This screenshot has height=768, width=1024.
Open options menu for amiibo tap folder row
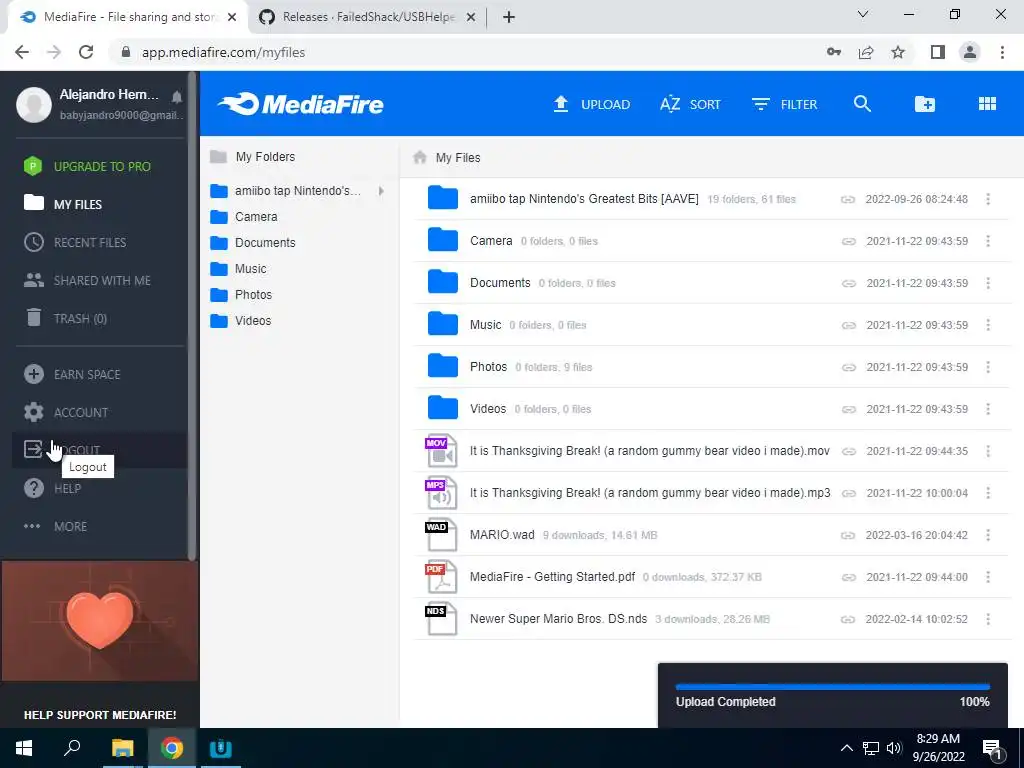pos(988,199)
